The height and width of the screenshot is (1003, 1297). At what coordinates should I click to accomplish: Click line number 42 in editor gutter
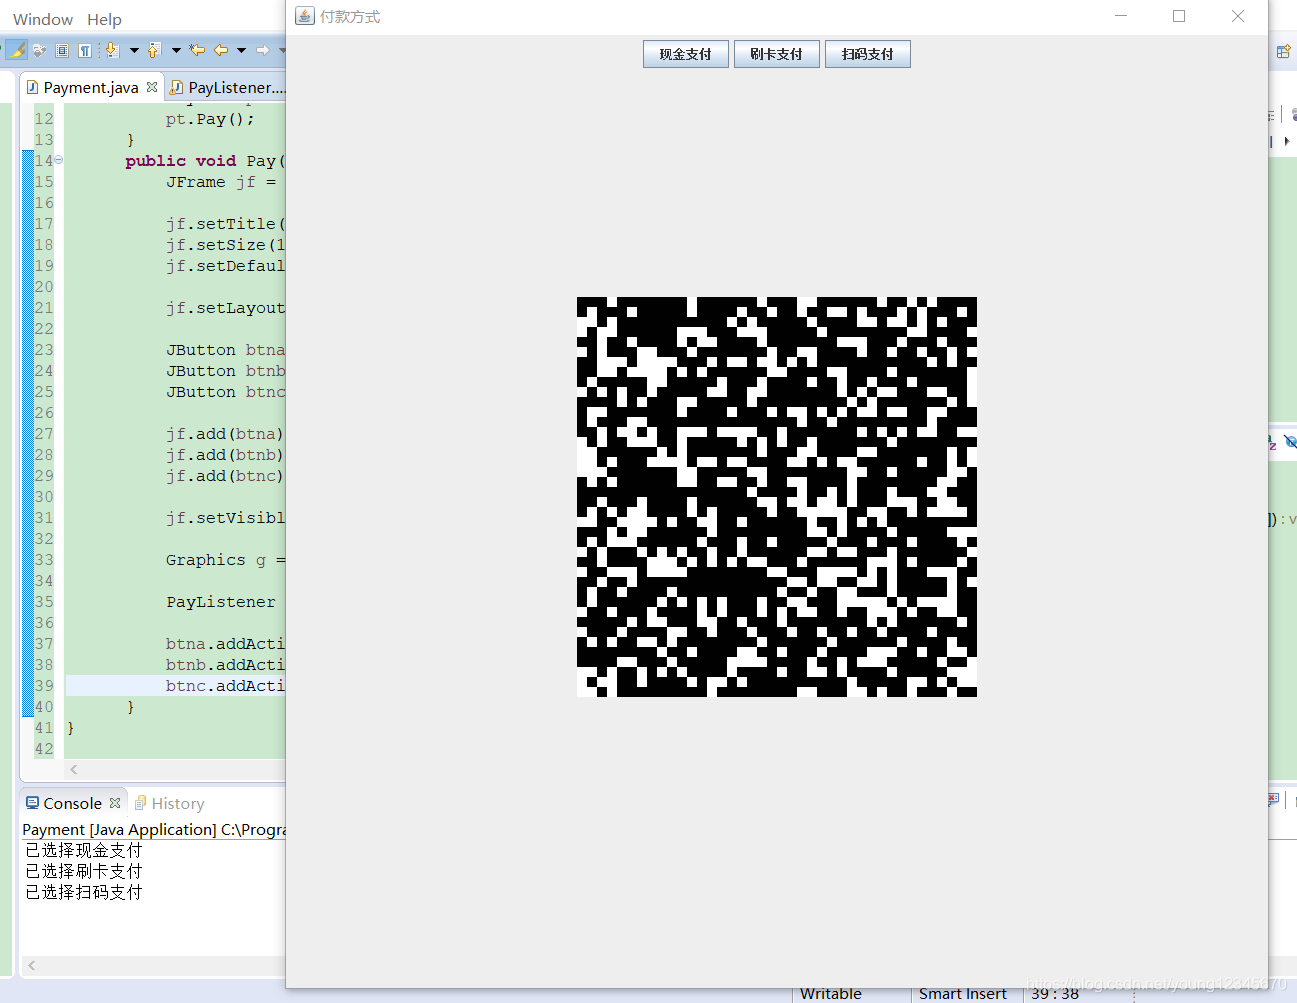44,749
